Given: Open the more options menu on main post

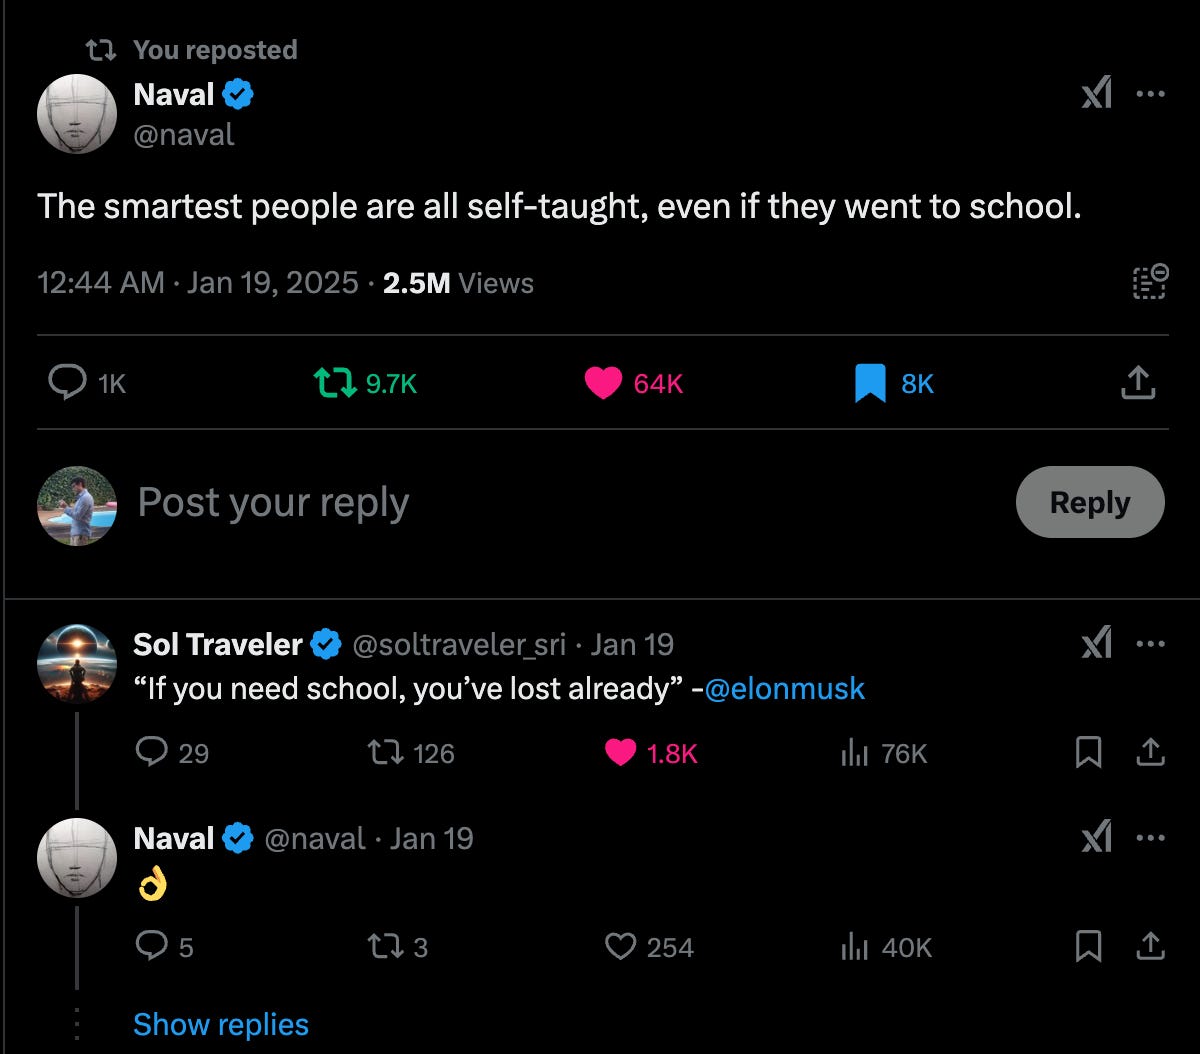Looking at the screenshot, I should coord(1150,95).
